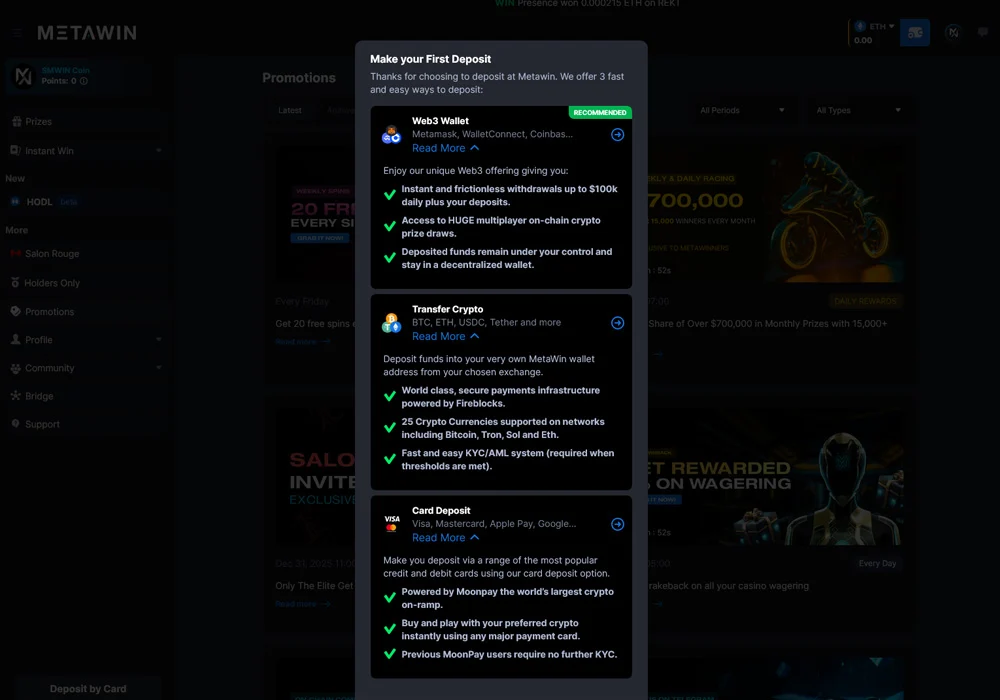Screen dimensions: 1000x700
Task: Collapse Read More under Web3 Wallet
Action: click(x=445, y=148)
